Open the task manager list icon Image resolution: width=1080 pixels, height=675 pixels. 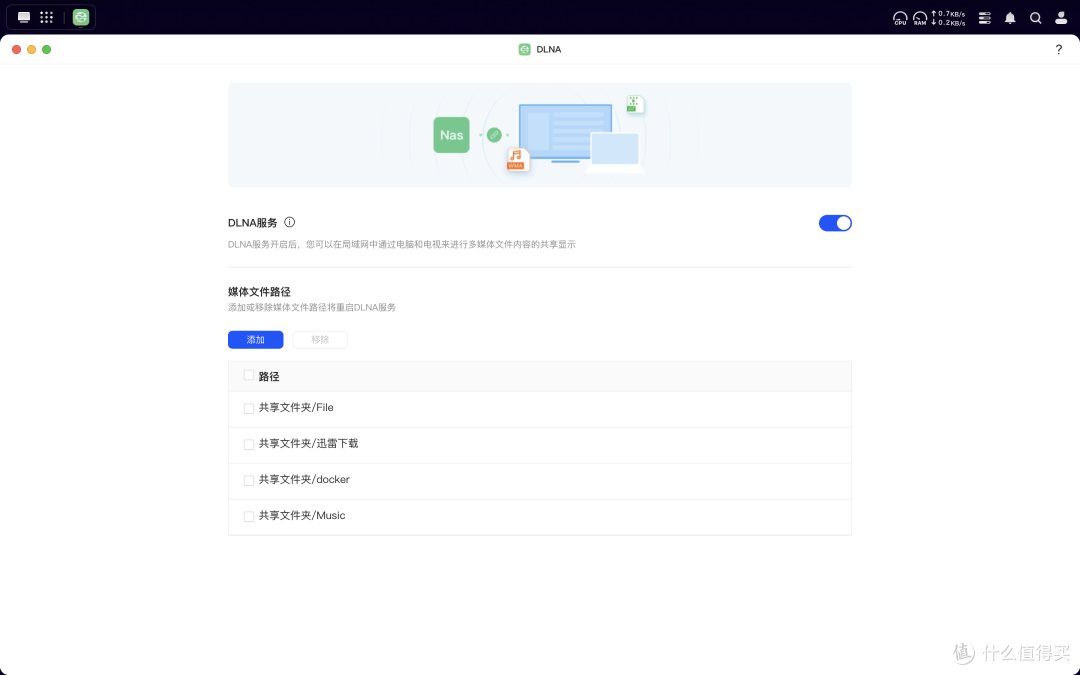point(985,18)
